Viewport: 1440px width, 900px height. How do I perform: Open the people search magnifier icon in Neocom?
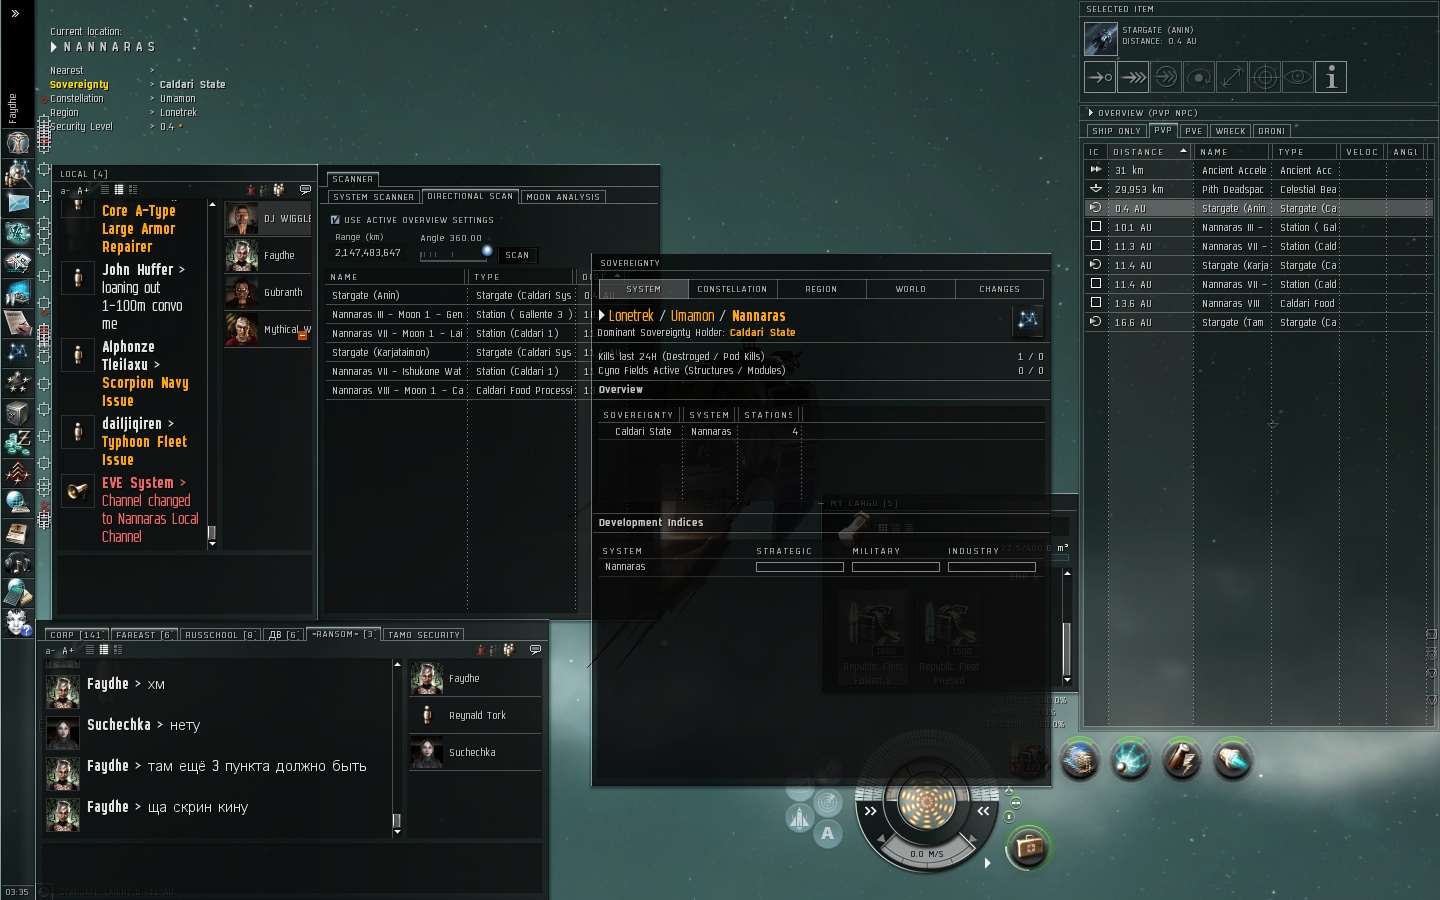pos(17,173)
